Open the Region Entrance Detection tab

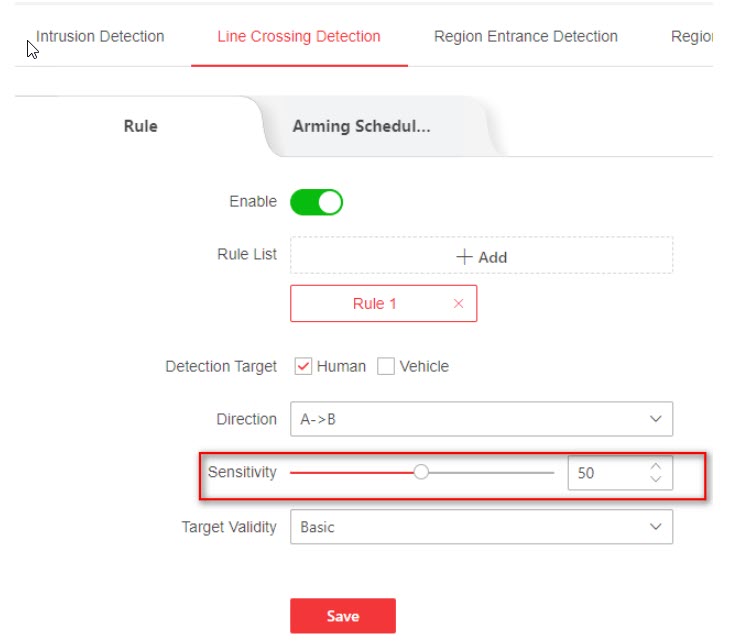coord(525,37)
